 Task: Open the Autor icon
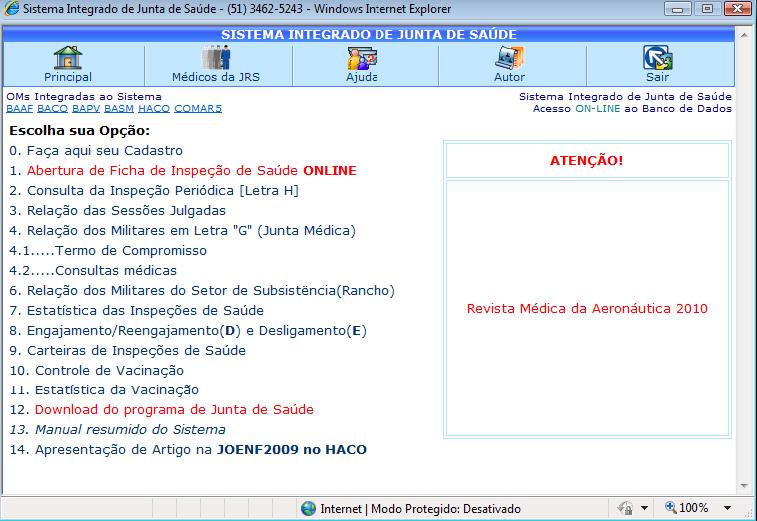pyautogui.click(x=509, y=57)
